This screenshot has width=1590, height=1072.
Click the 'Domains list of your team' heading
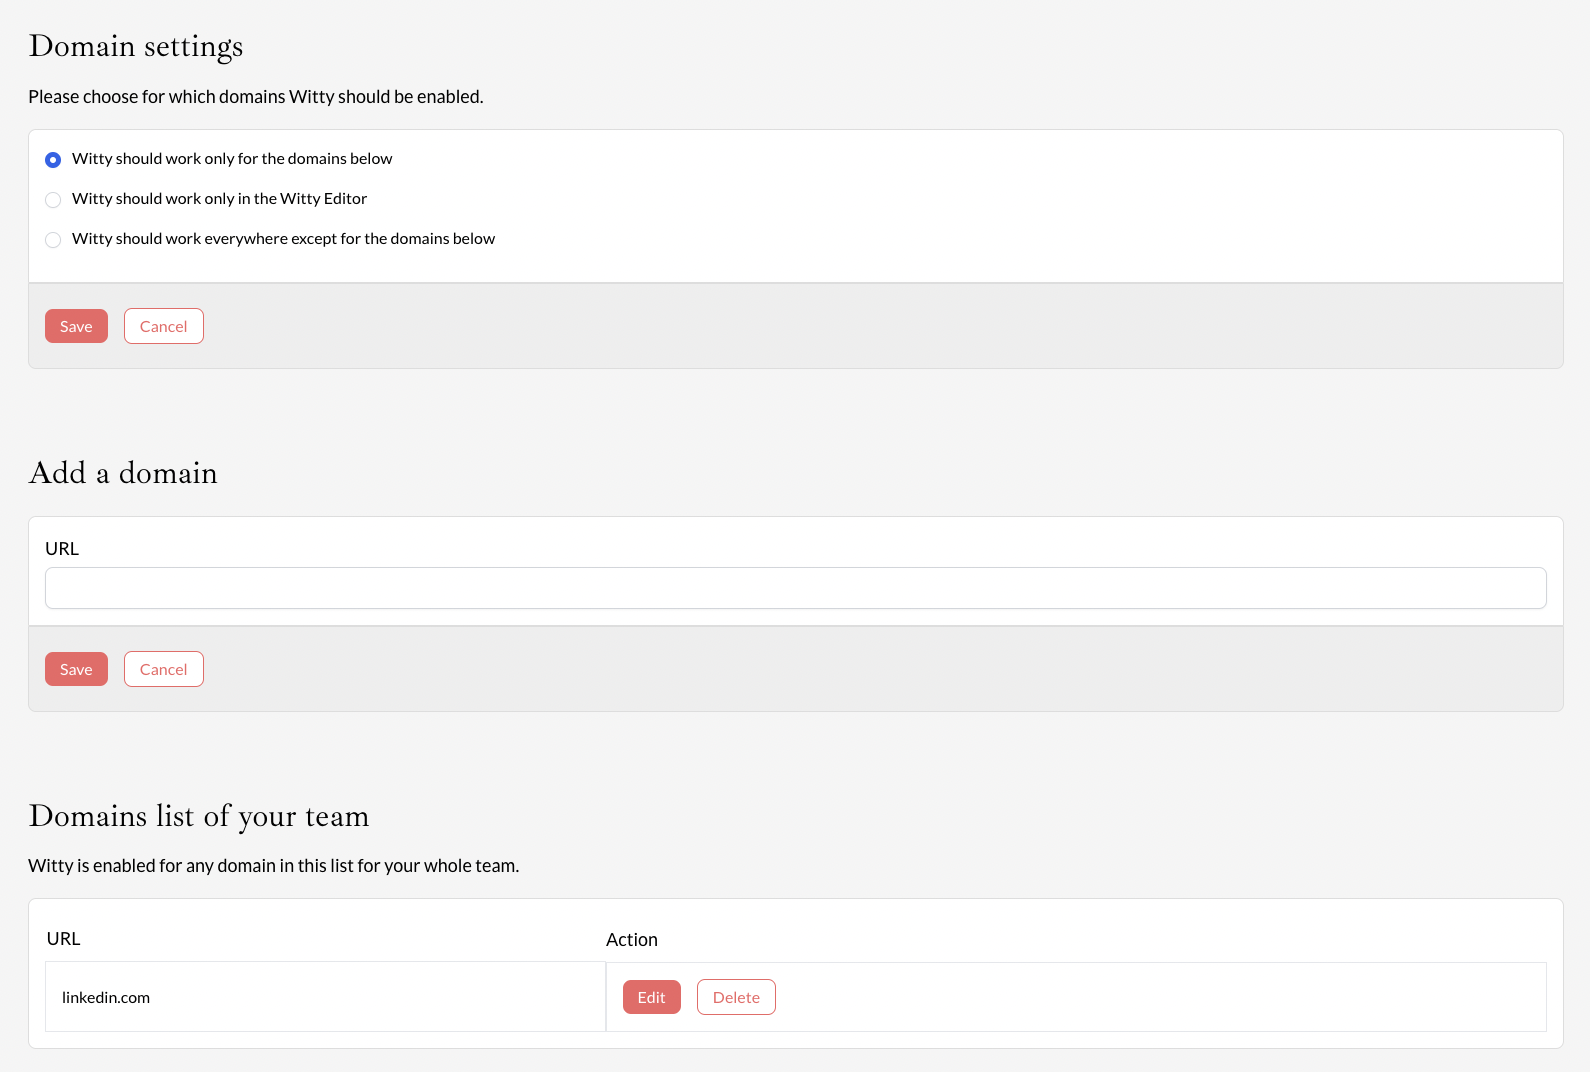point(199,816)
